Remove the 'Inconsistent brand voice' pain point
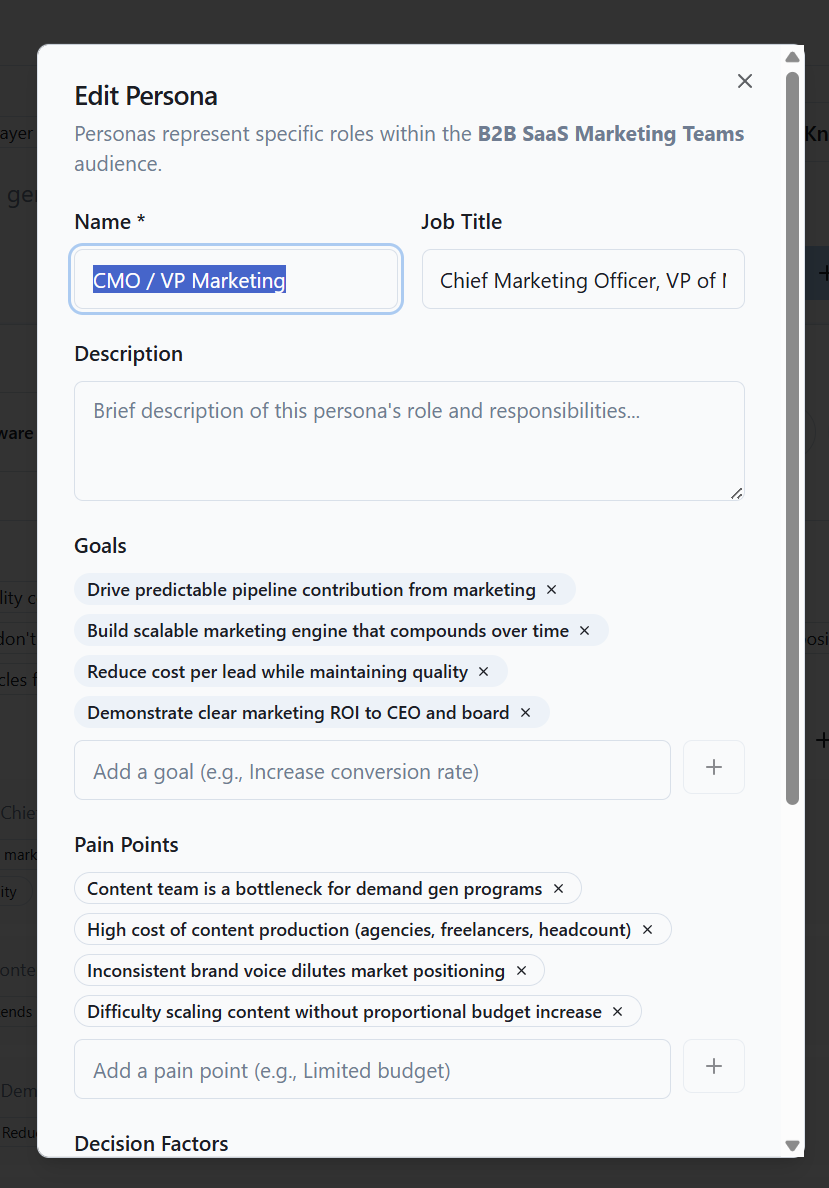 tap(521, 971)
